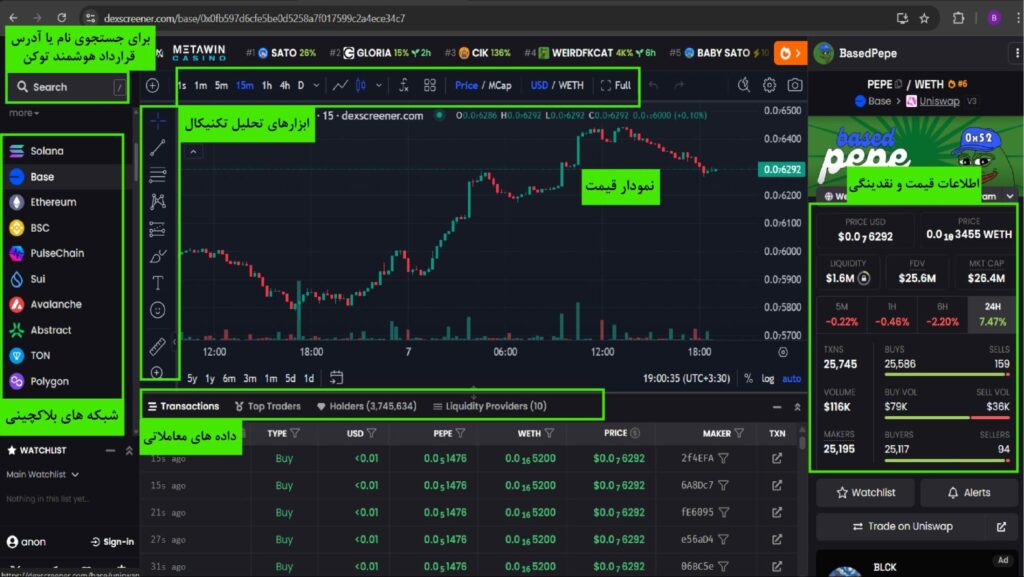Select the pattern drawing tool
The image size is (1024, 577).
tap(157, 202)
